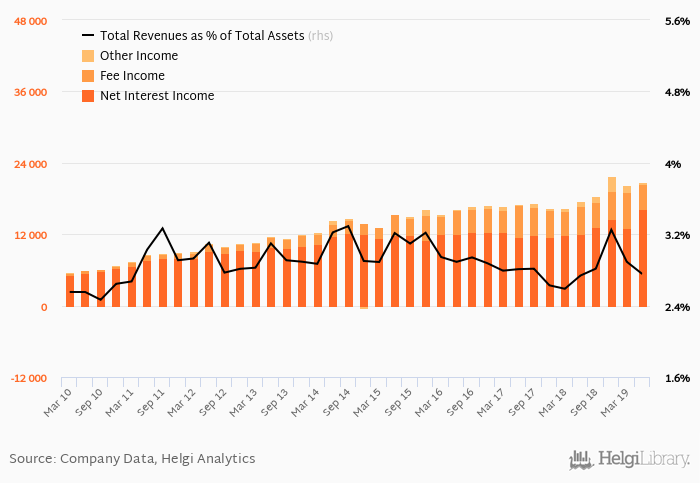700x483 pixels.
Task: Click the Fee Income legend color square
Action: [x=87, y=76]
